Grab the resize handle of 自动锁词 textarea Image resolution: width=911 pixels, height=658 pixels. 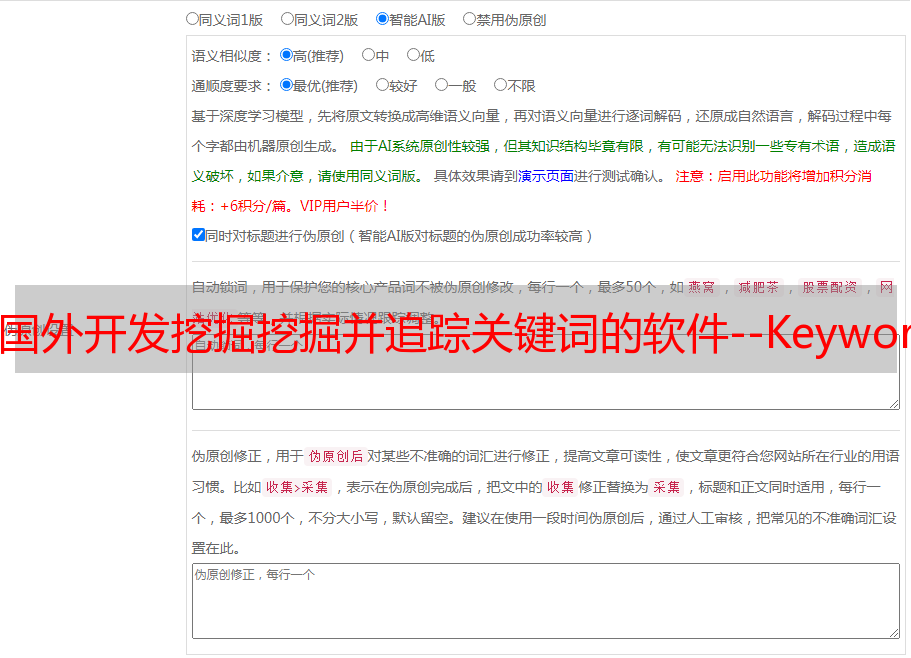(894, 404)
